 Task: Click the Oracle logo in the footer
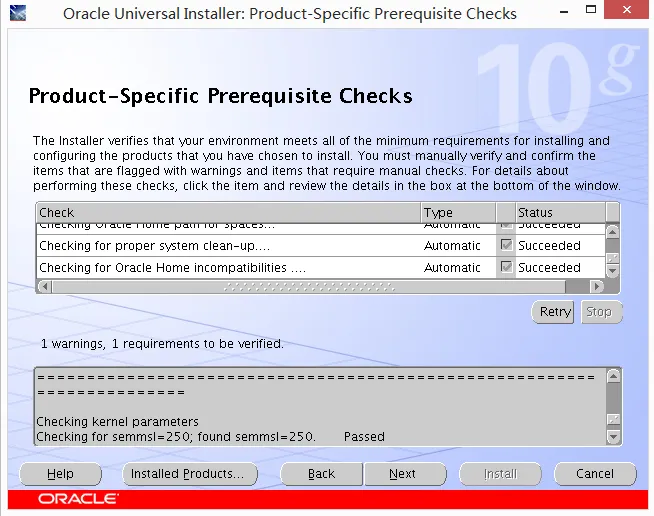(x=78, y=498)
